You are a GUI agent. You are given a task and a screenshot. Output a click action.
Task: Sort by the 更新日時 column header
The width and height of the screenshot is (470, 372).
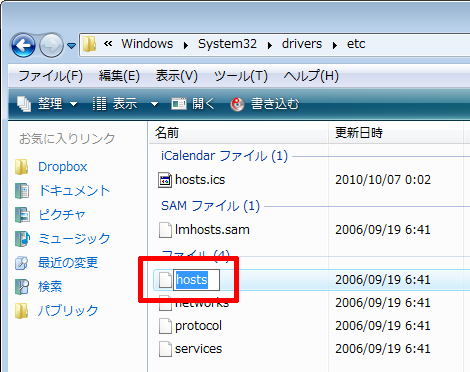[x=396, y=133]
